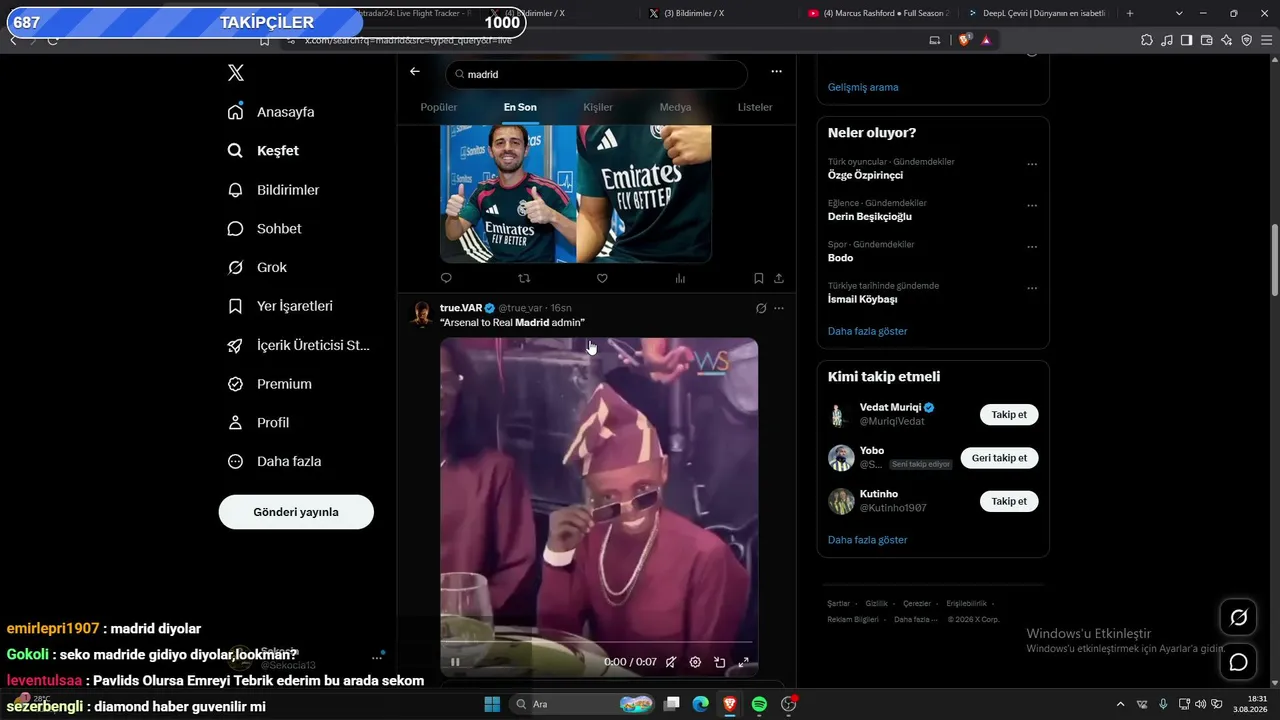This screenshot has height=720, width=1280.
Task: Open Spotify from the taskbar
Action: (759, 704)
